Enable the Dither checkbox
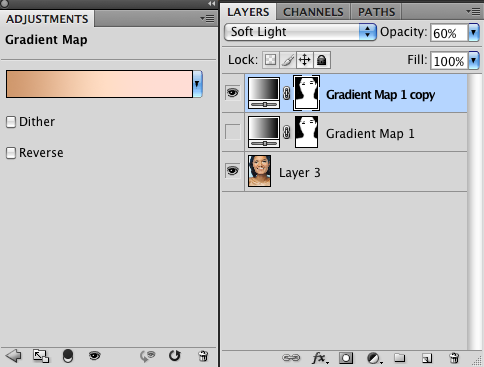The image size is (484, 367). tap(11, 122)
